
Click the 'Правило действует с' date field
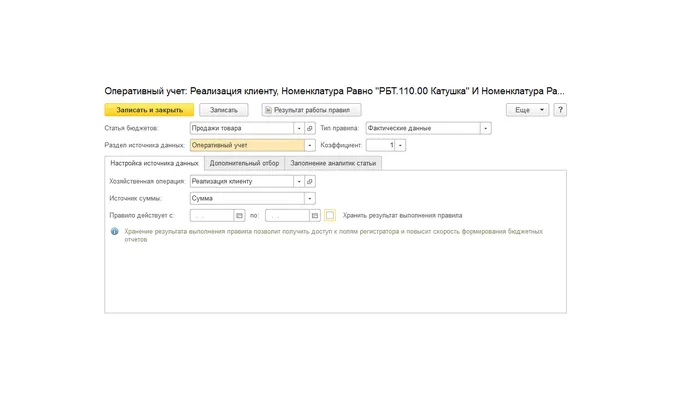click(212, 216)
